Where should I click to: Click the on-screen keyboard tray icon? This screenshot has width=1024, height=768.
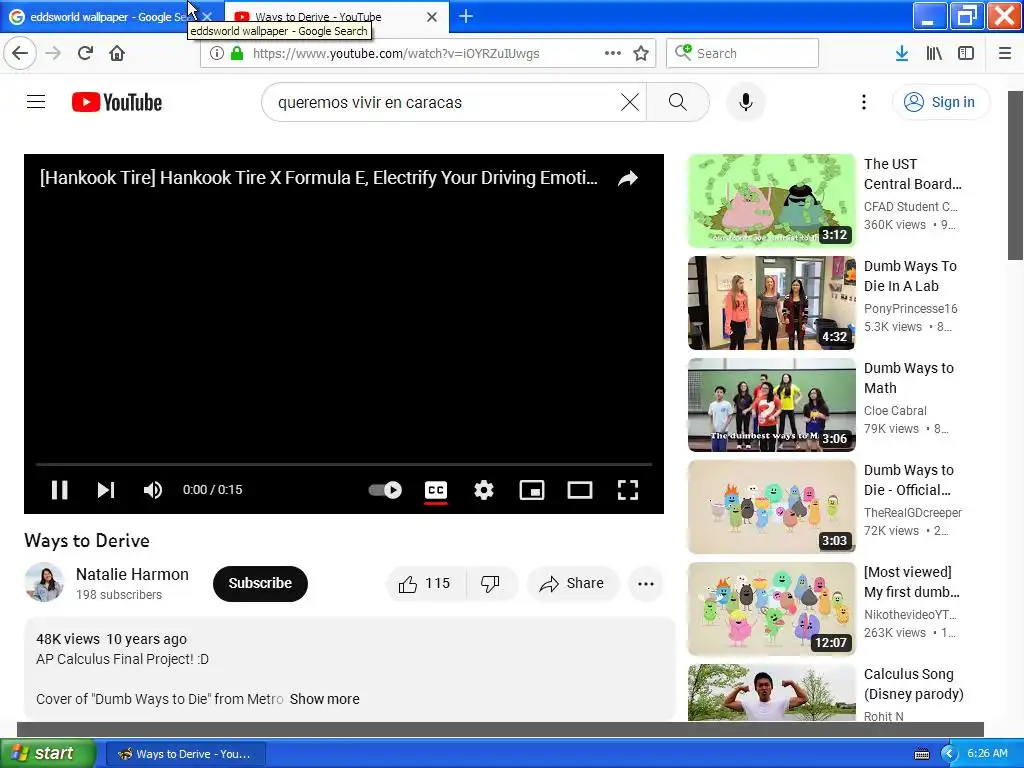(922, 754)
